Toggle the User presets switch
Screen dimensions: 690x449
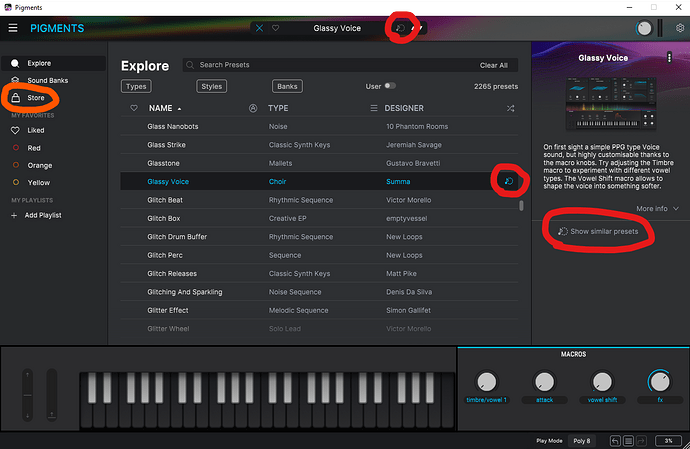pyautogui.click(x=390, y=86)
